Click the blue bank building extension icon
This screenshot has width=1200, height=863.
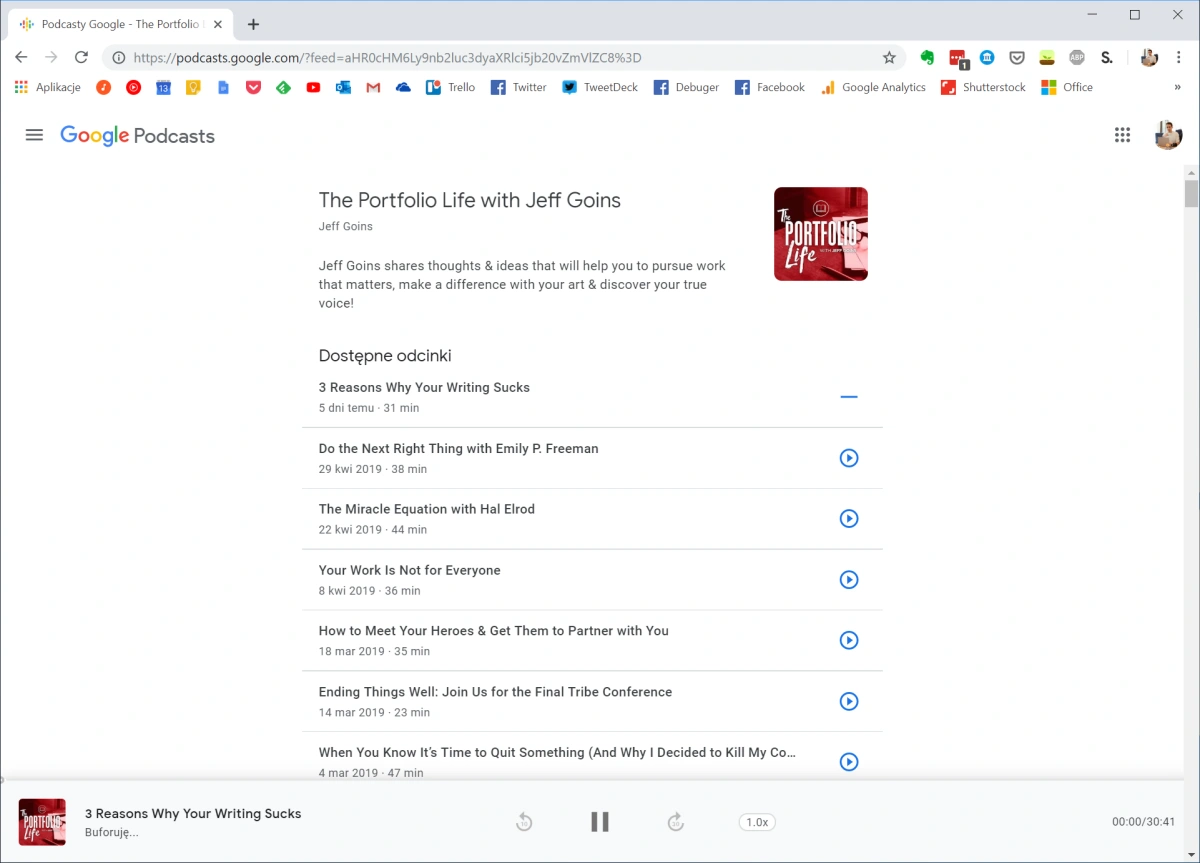point(987,58)
